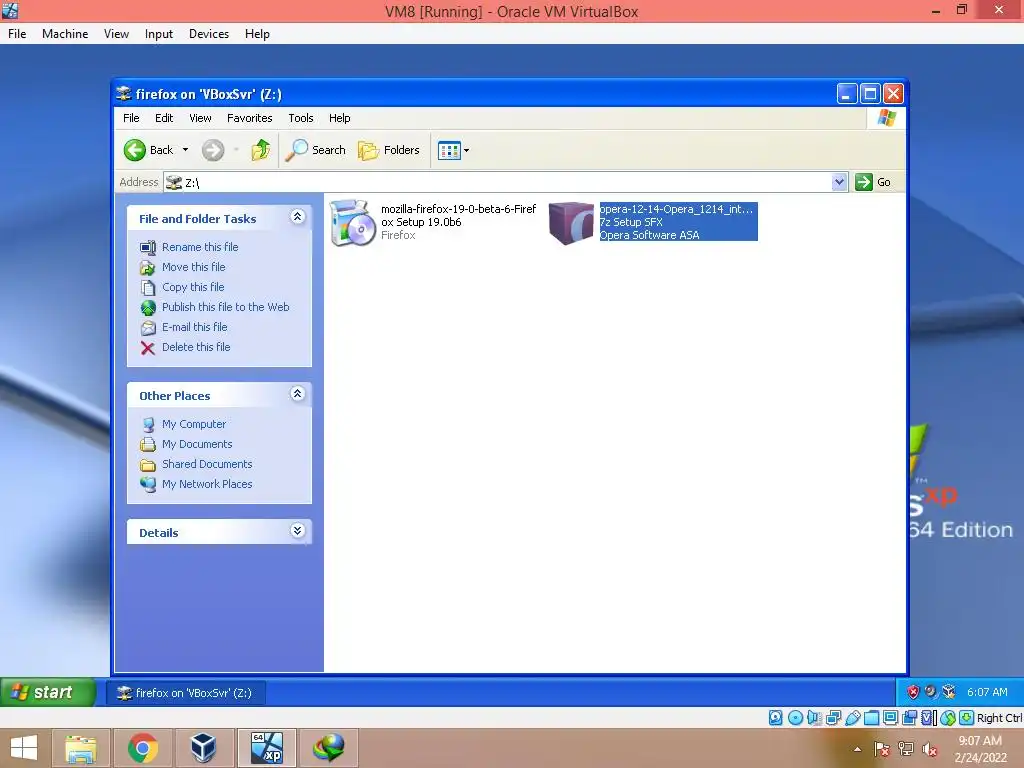Expand the Details panel

click(298, 530)
